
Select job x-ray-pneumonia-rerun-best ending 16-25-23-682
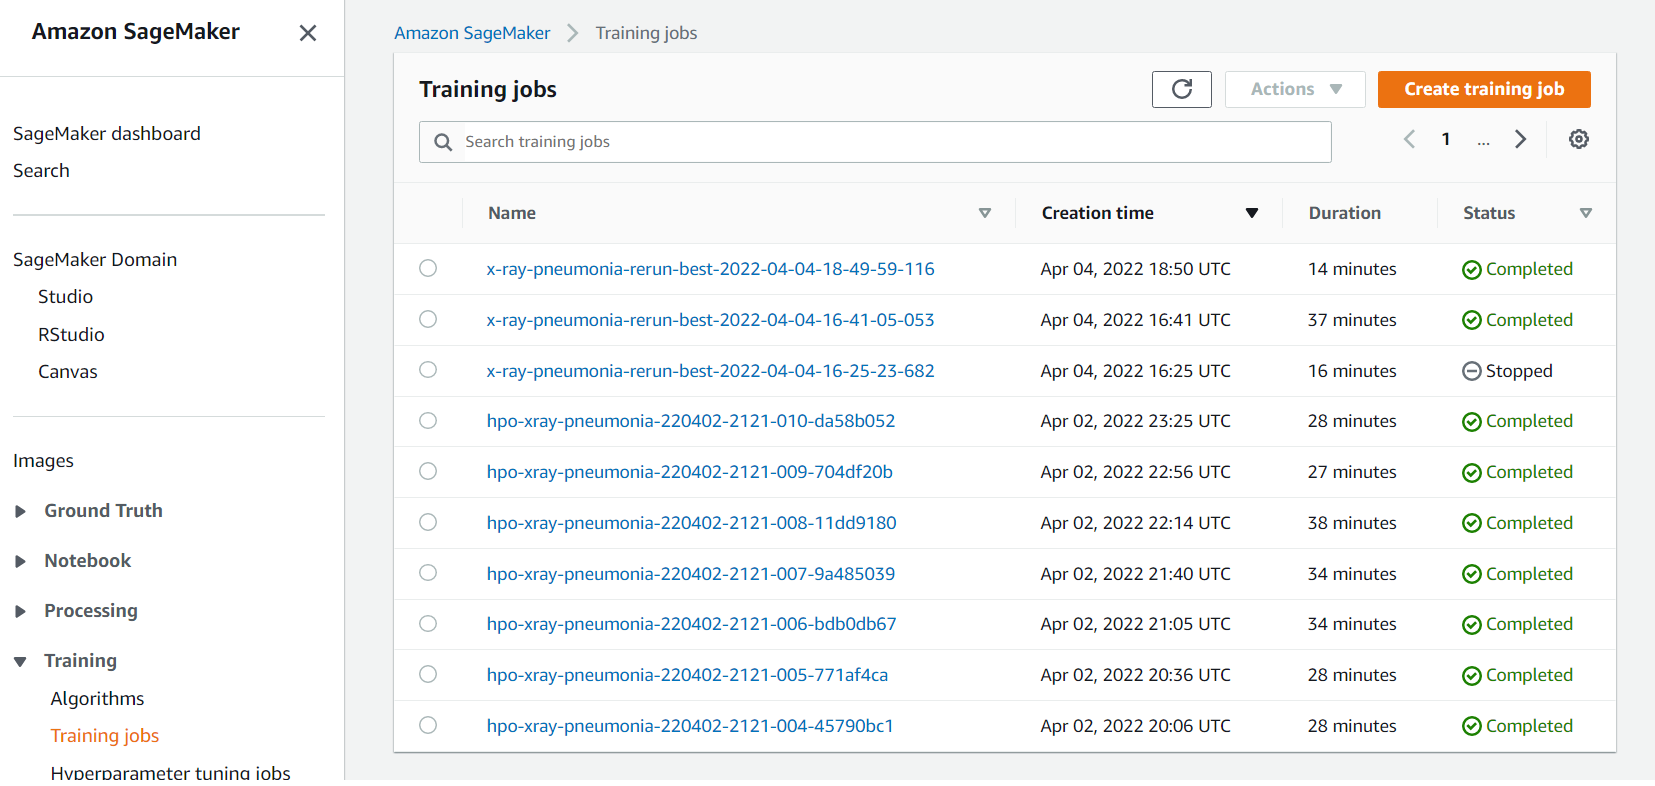click(428, 370)
